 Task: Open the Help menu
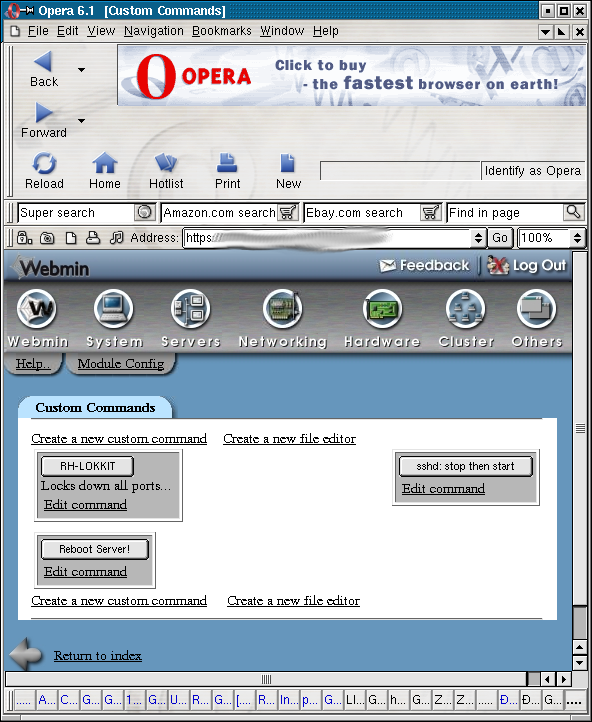pyautogui.click(x=326, y=31)
